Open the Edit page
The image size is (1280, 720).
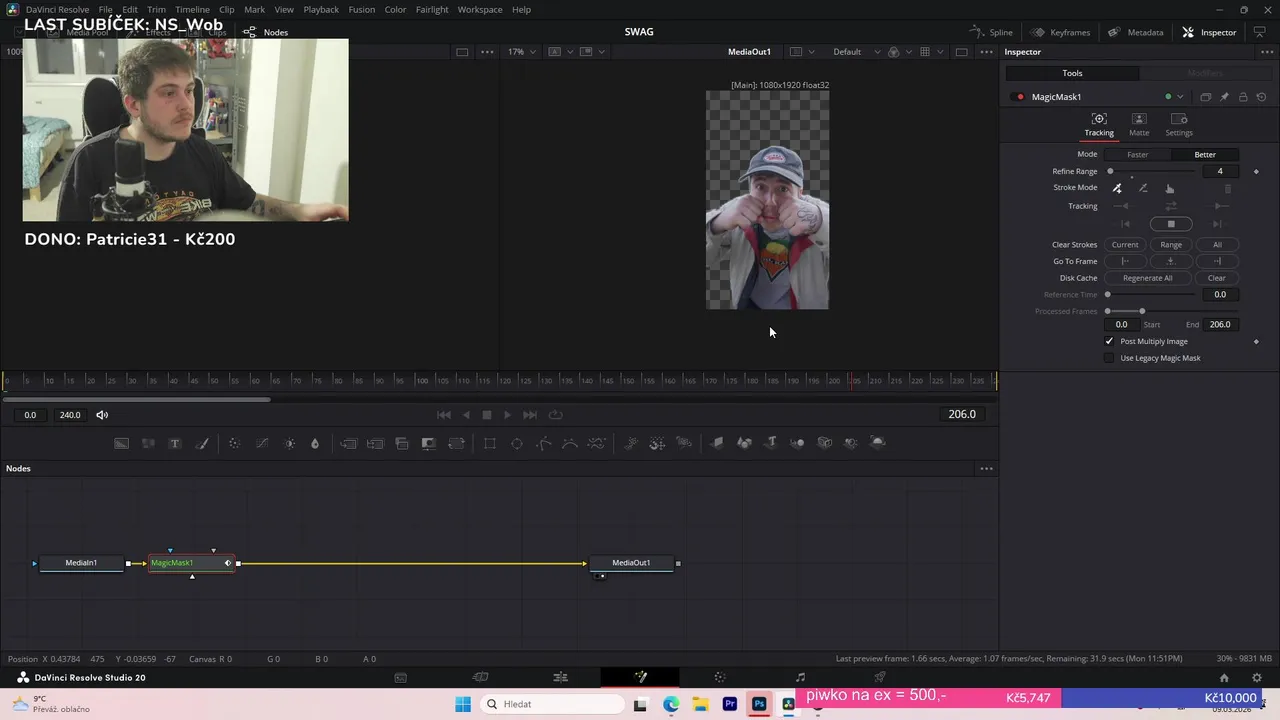(x=560, y=677)
